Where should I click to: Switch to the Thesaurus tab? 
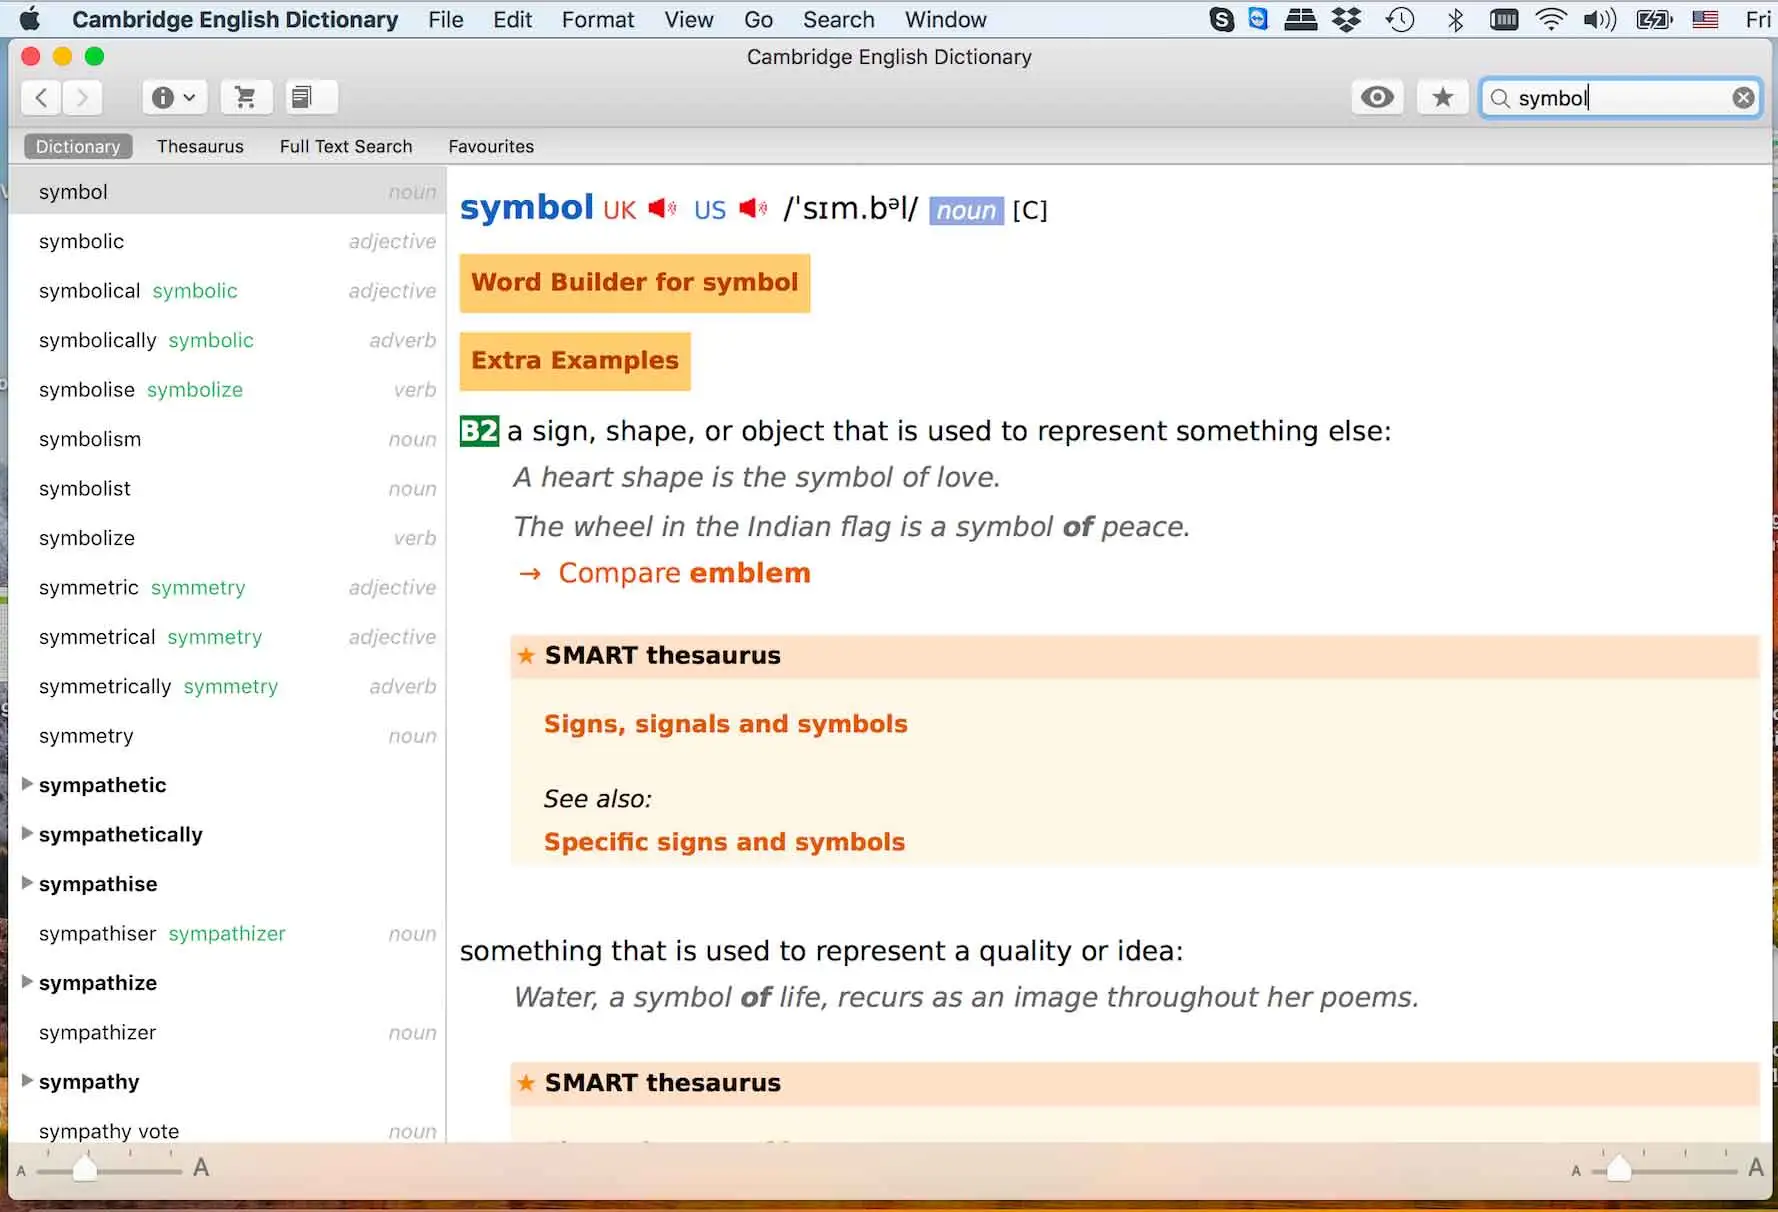(200, 146)
